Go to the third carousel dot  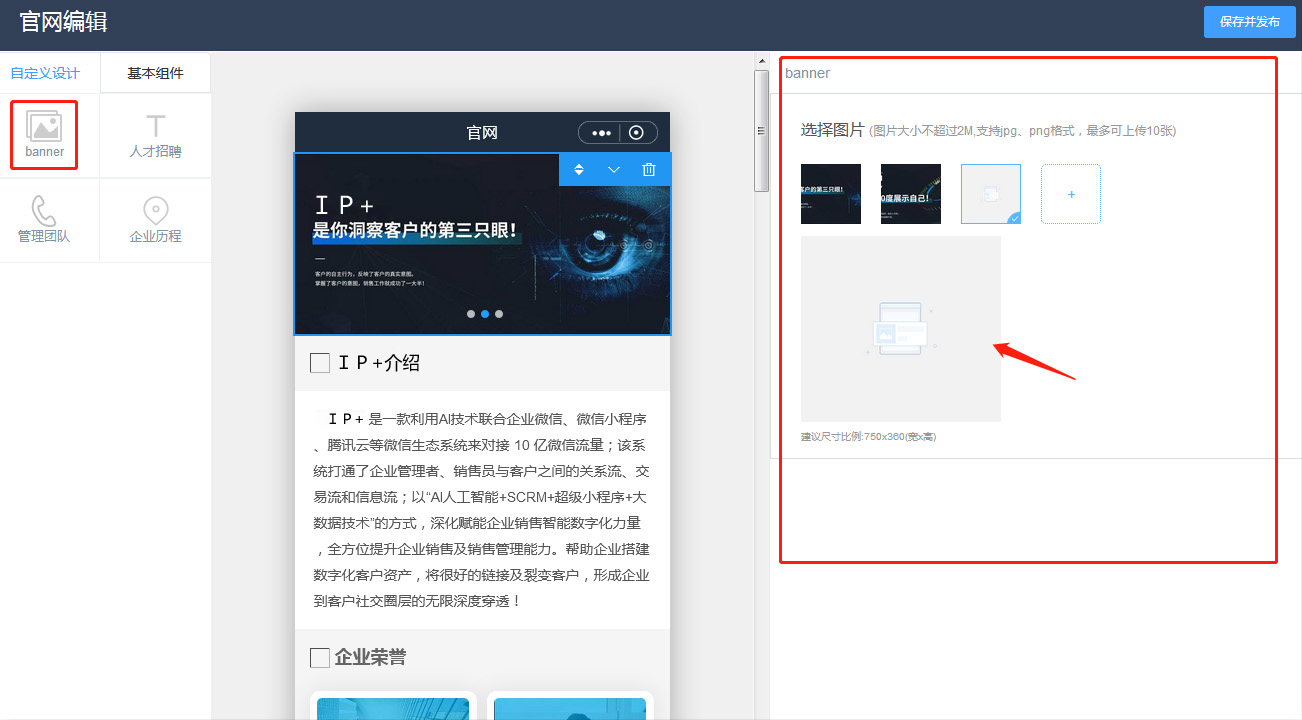pyautogui.click(x=499, y=314)
